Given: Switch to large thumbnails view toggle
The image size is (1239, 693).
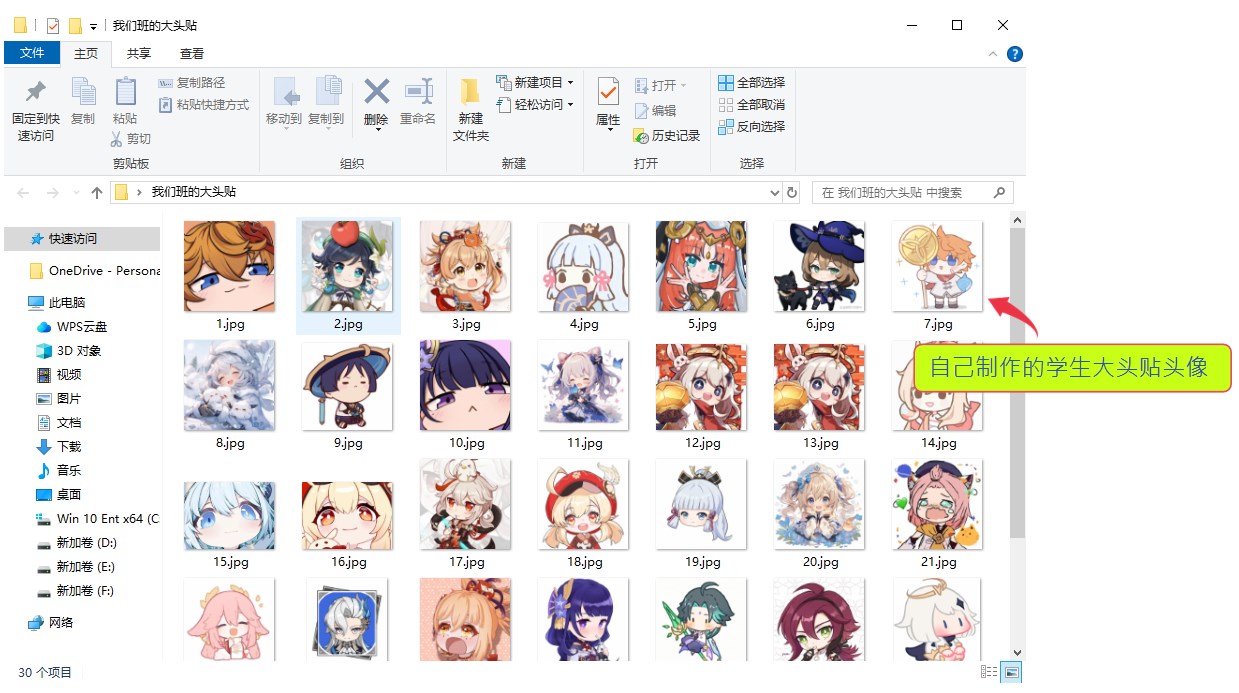Looking at the screenshot, I should click(x=1011, y=673).
